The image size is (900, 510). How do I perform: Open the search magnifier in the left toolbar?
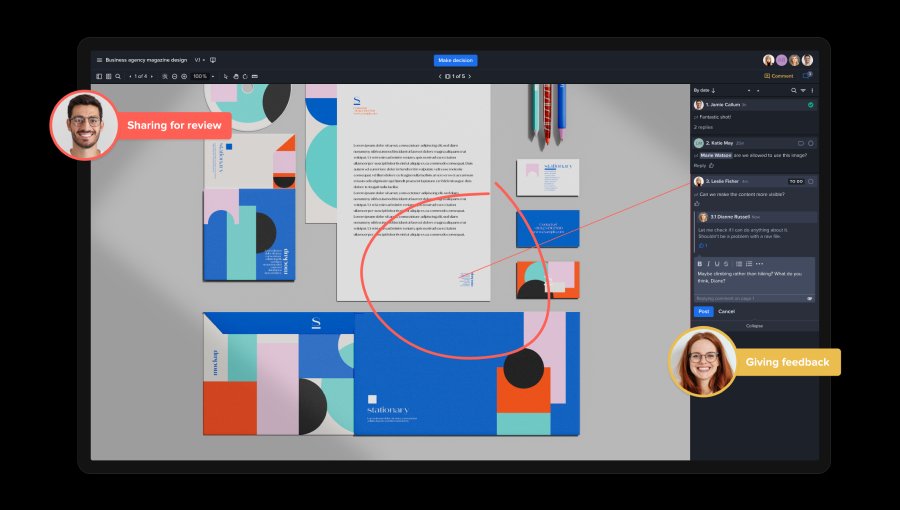118,76
